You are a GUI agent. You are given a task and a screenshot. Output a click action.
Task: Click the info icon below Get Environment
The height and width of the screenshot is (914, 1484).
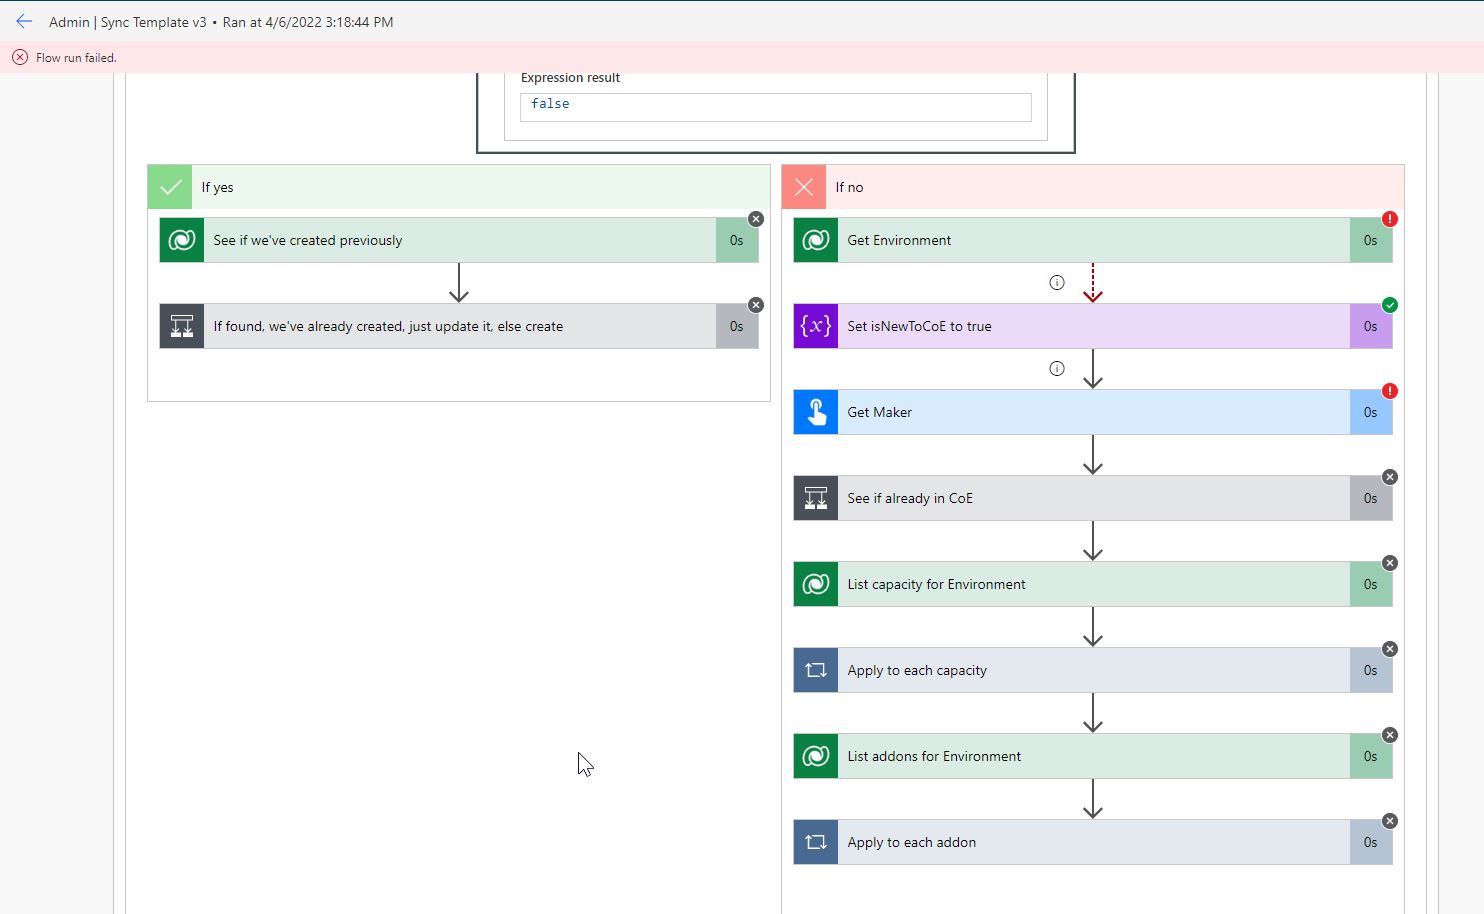tap(1057, 282)
